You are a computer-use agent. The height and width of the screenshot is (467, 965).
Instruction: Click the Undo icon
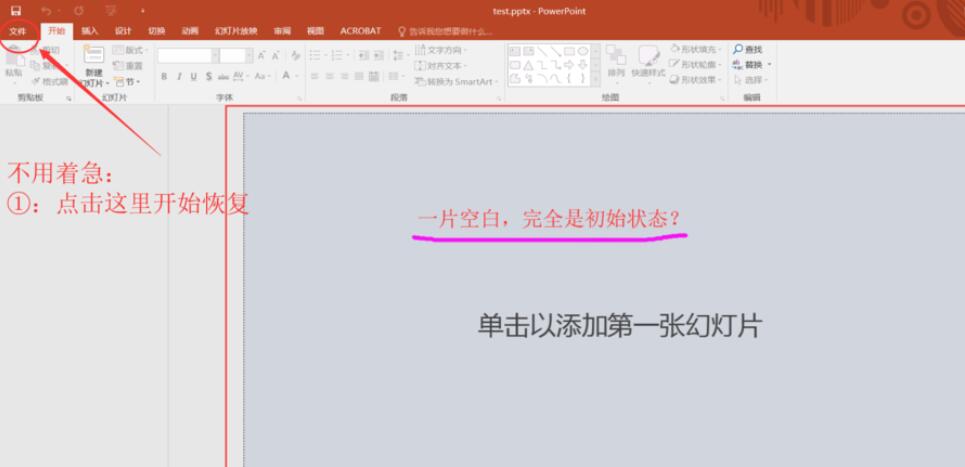[46, 11]
